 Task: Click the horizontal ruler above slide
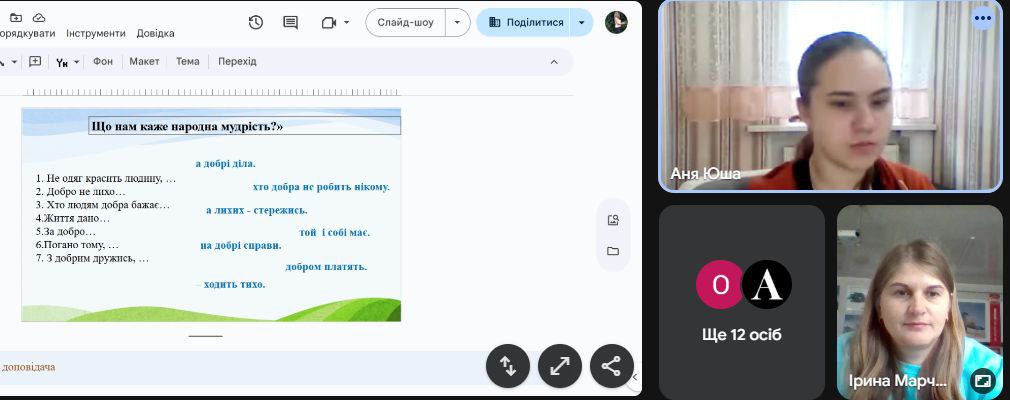(x=211, y=92)
